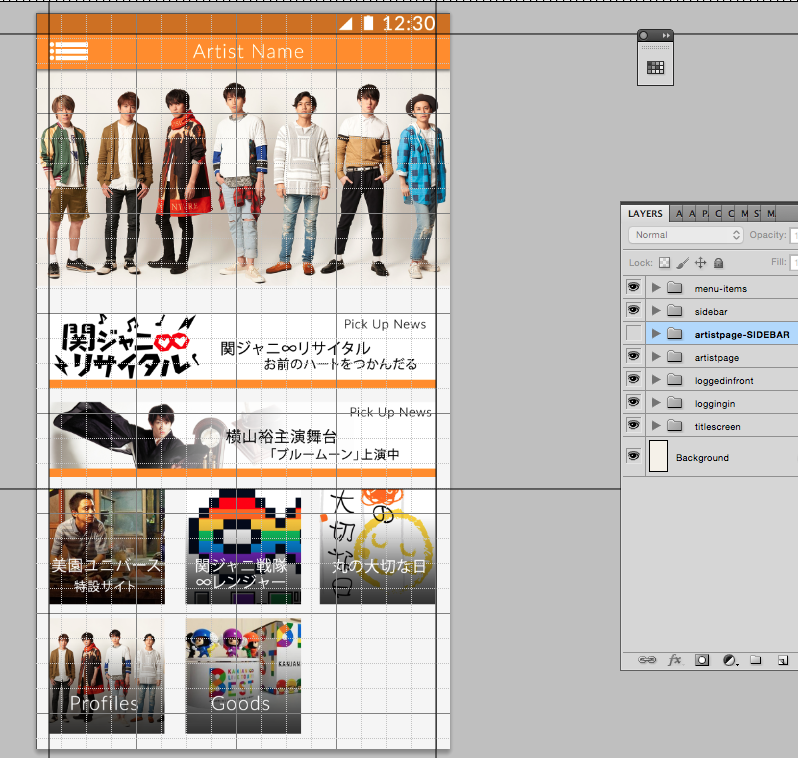The width and height of the screenshot is (798, 758).
Task: Create a new layer group
Action: (x=756, y=660)
